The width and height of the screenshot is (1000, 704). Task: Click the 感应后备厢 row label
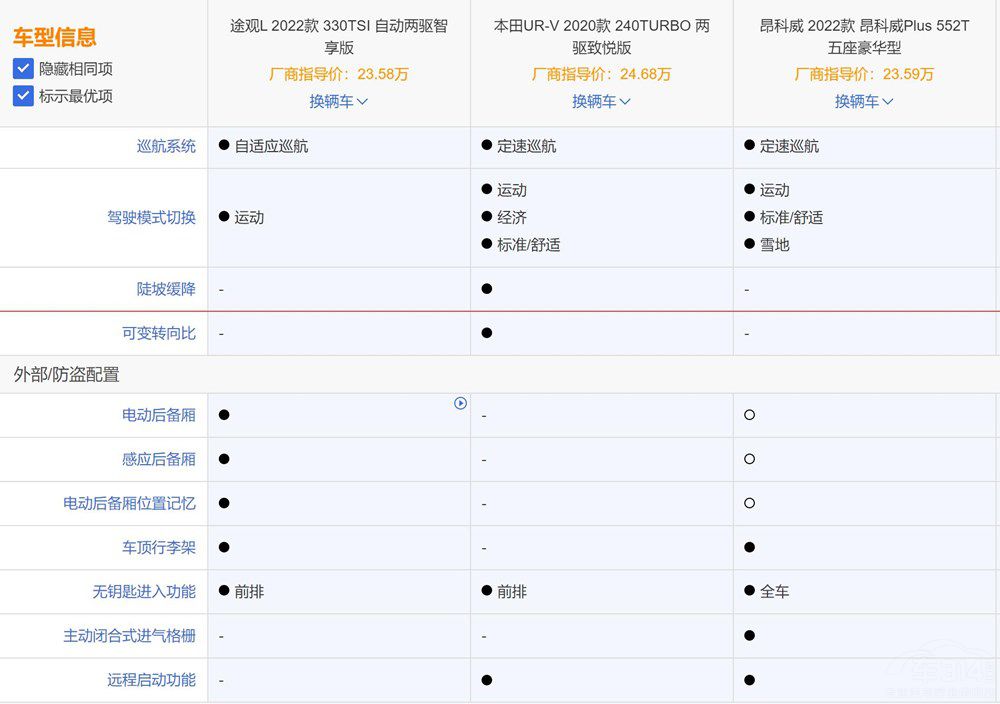point(159,459)
